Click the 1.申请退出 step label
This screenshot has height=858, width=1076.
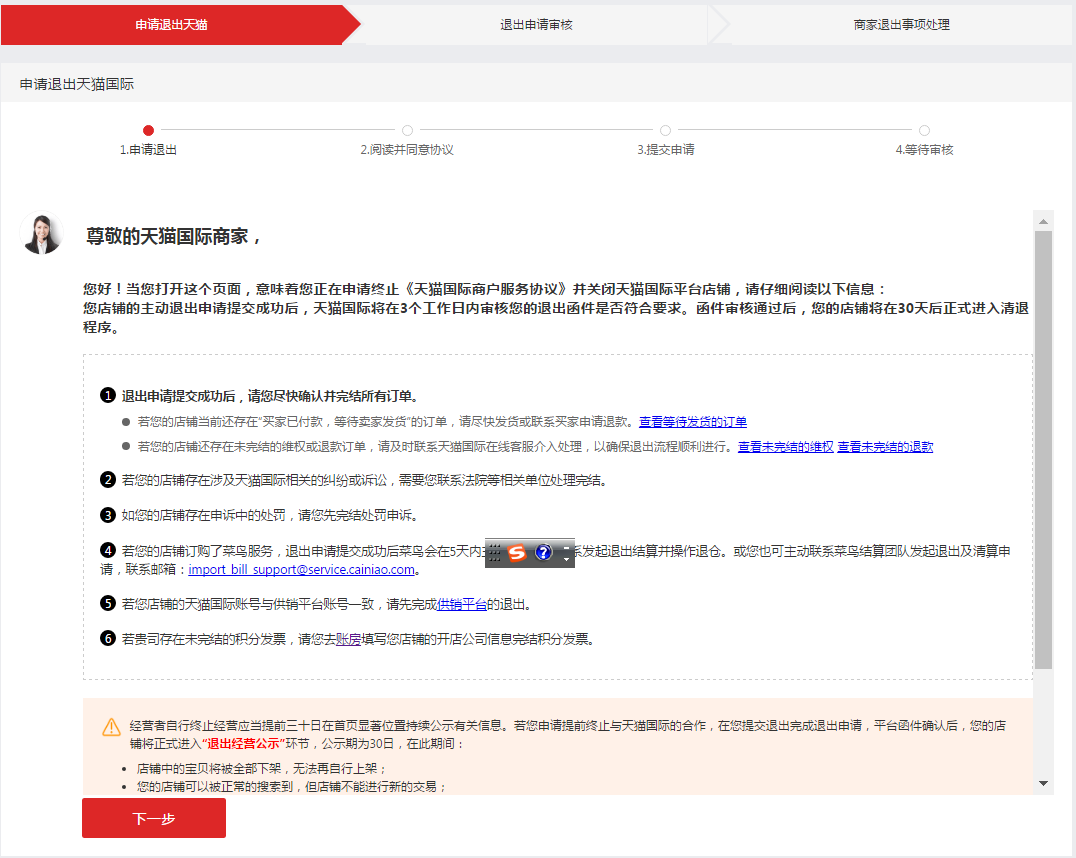(148, 150)
